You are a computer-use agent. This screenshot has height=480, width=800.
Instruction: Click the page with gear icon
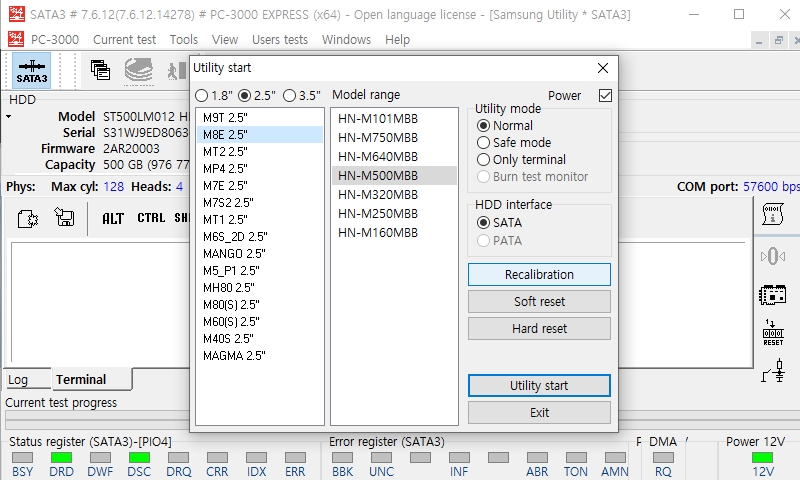28,219
